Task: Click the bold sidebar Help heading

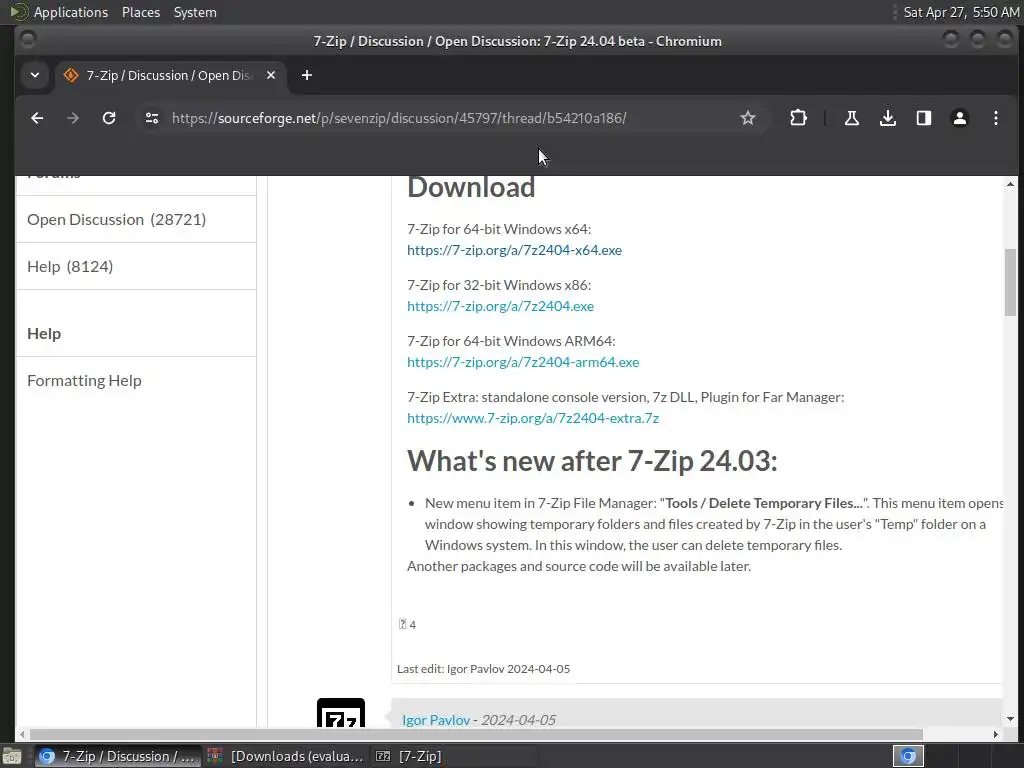Action: click(x=44, y=334)
